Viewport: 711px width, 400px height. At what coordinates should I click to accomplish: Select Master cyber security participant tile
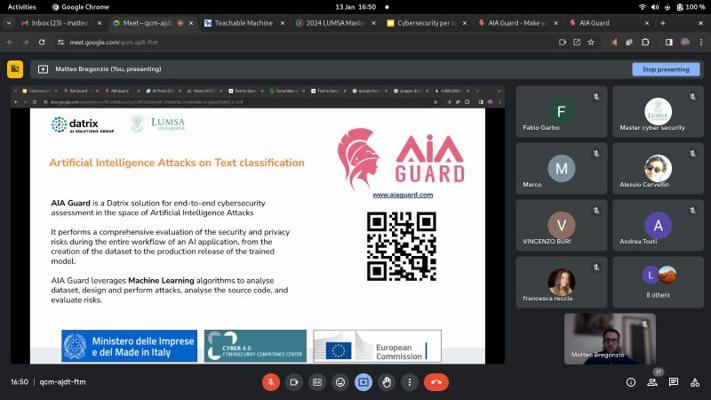658,112
